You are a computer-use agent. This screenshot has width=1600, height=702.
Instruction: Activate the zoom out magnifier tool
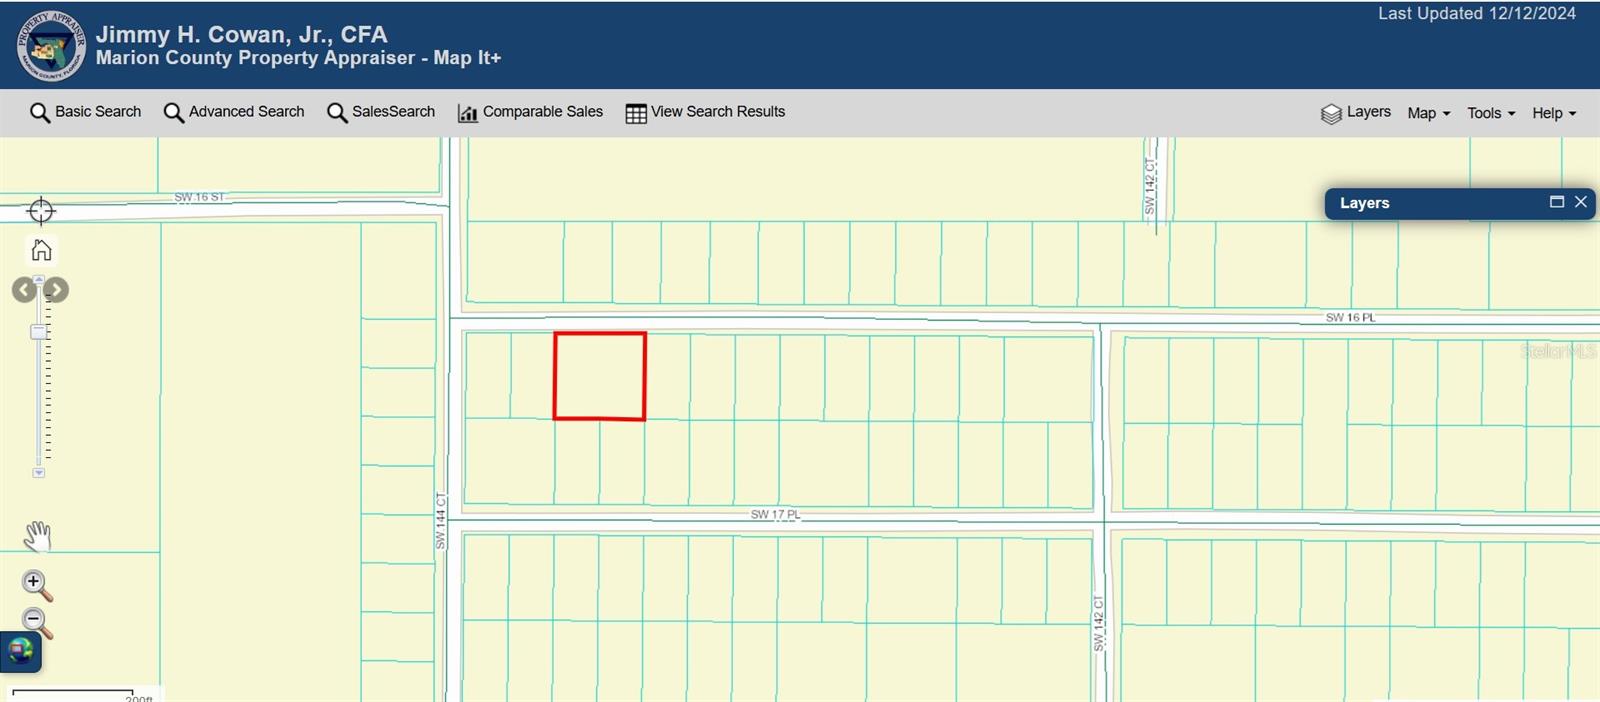tap(36, 623)
